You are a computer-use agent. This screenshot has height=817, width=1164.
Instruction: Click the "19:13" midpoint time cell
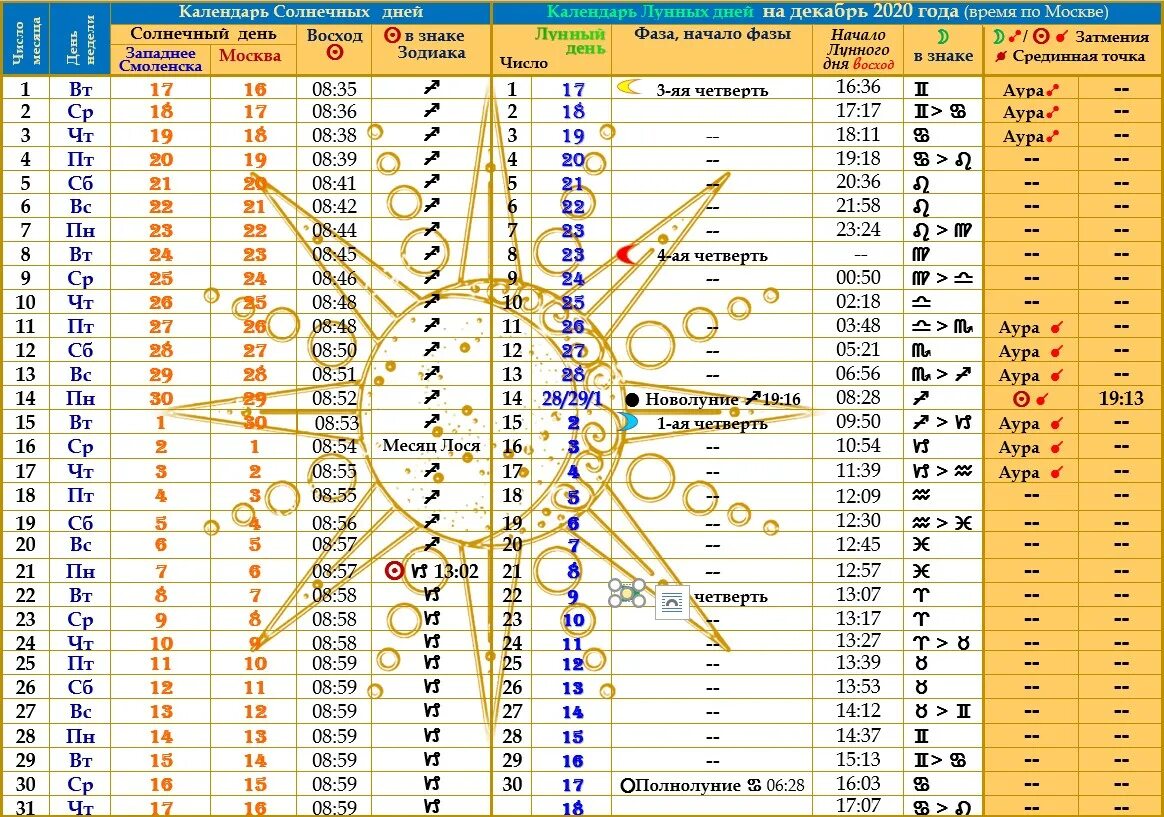tap(1120, 398)
